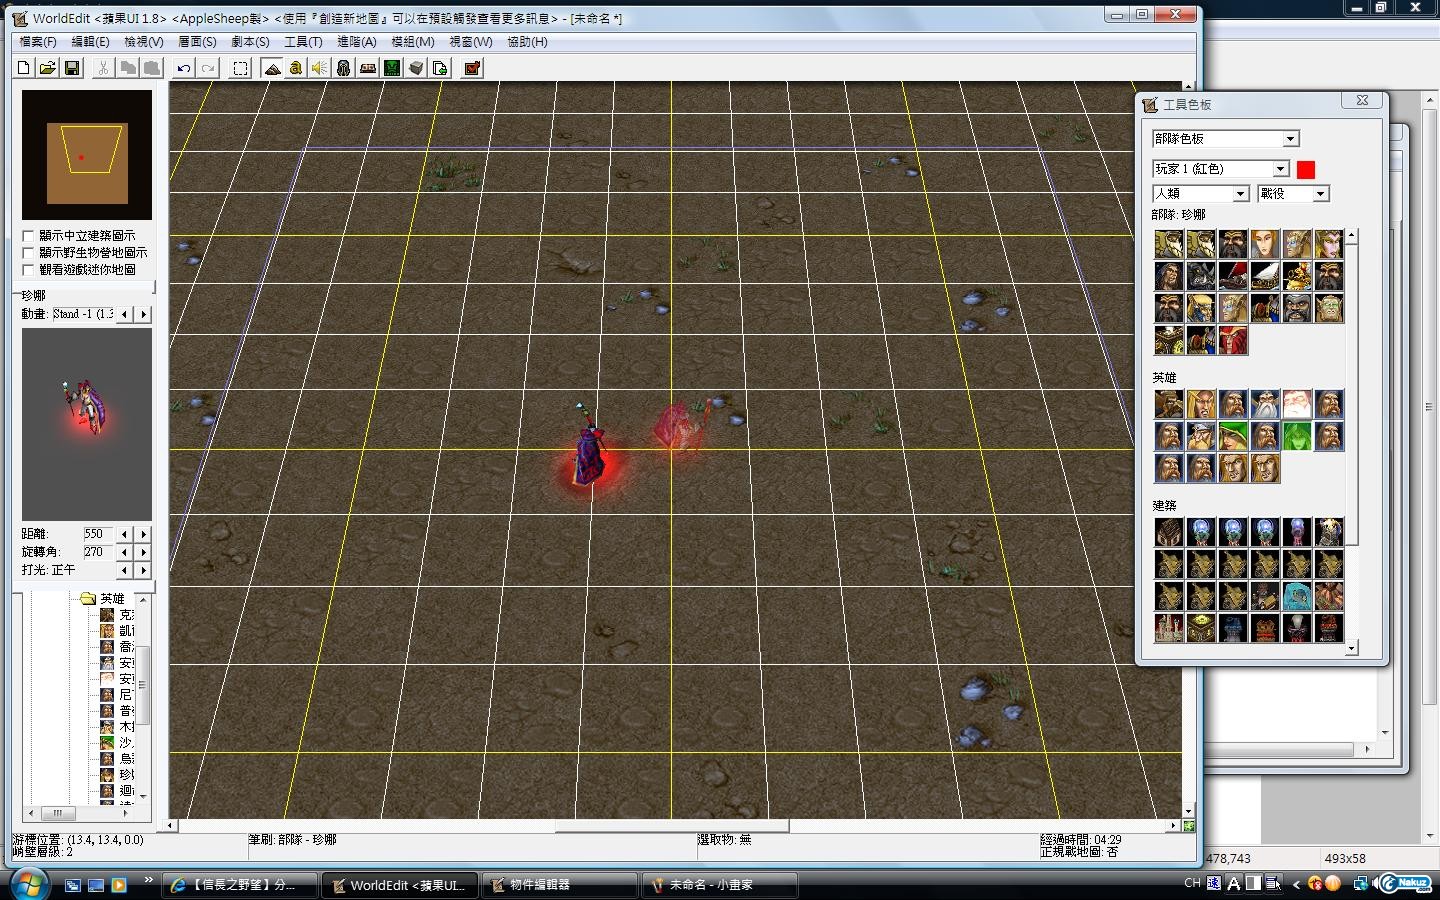Open the Sound Editor speaker icon
This screenshot has width=1440, height=900.
pyautogui.click(x=320, y=68)
